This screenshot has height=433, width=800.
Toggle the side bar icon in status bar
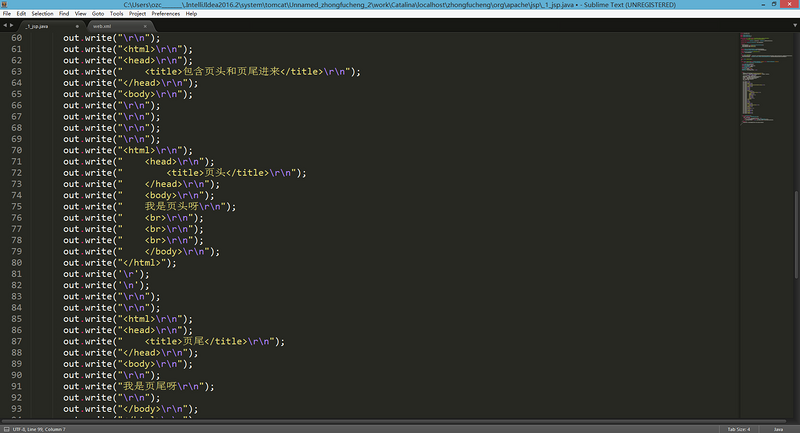click(x=6, y=429)
